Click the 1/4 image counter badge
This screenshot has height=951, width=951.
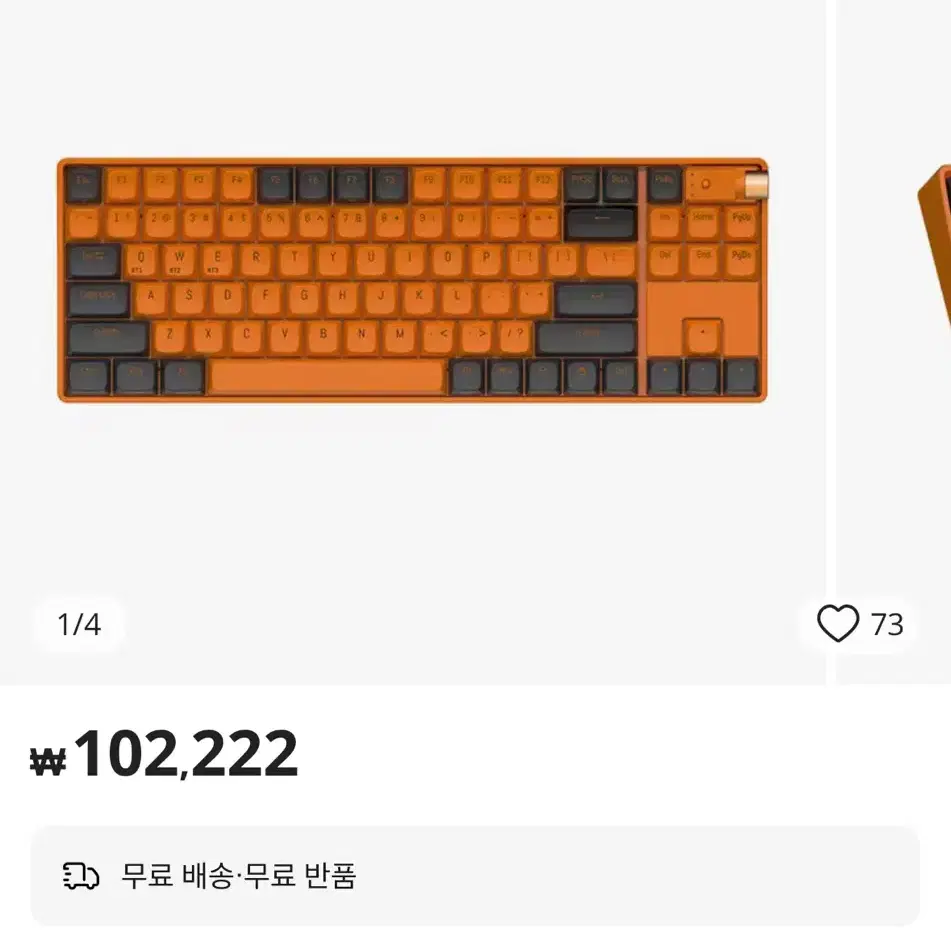click(79, 624)
